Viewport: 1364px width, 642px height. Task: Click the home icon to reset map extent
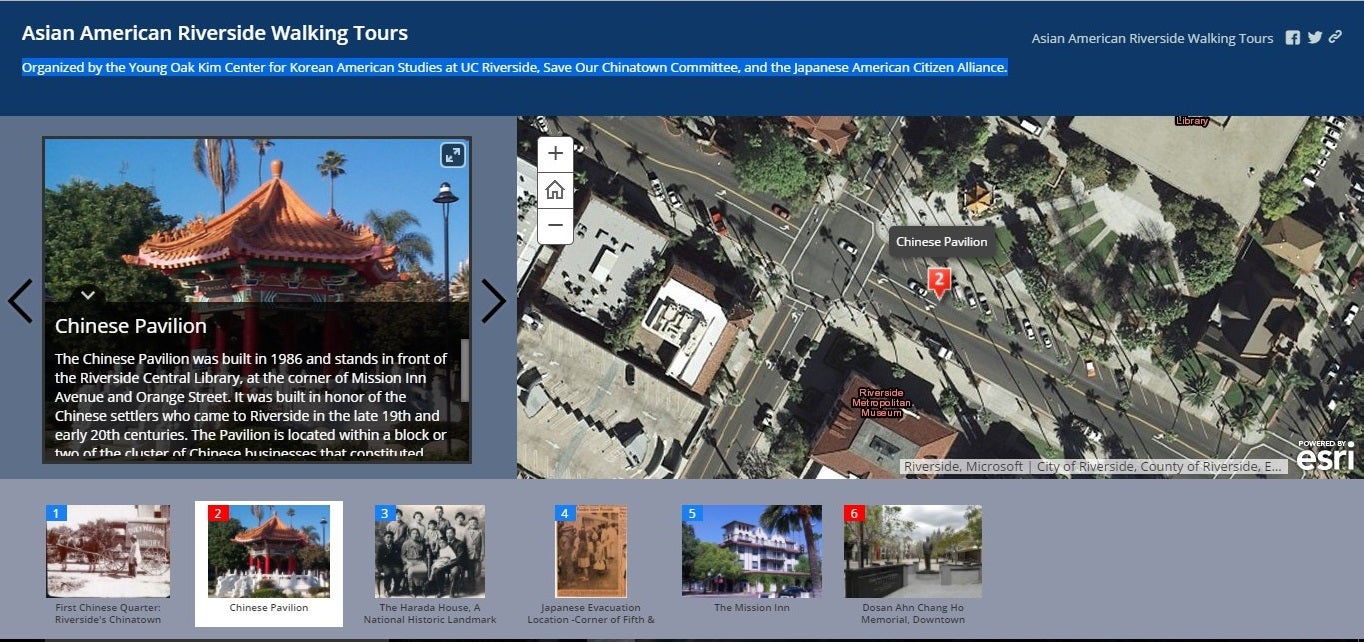[555, 190]
